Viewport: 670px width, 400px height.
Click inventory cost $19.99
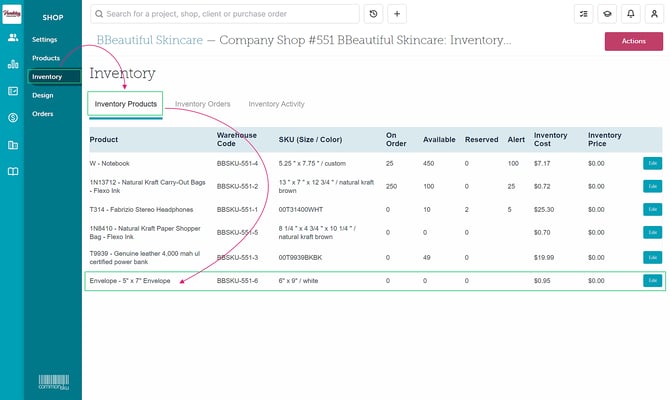click(x=544, y=257)
